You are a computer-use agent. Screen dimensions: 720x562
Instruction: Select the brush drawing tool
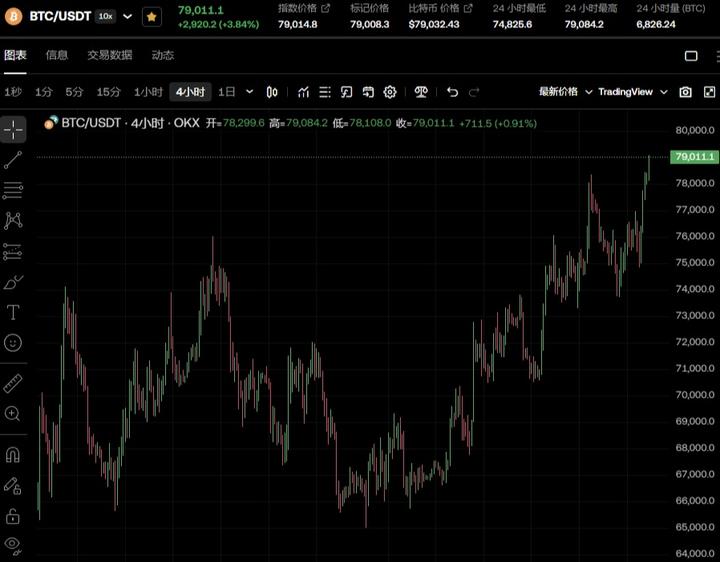[13, 282]
